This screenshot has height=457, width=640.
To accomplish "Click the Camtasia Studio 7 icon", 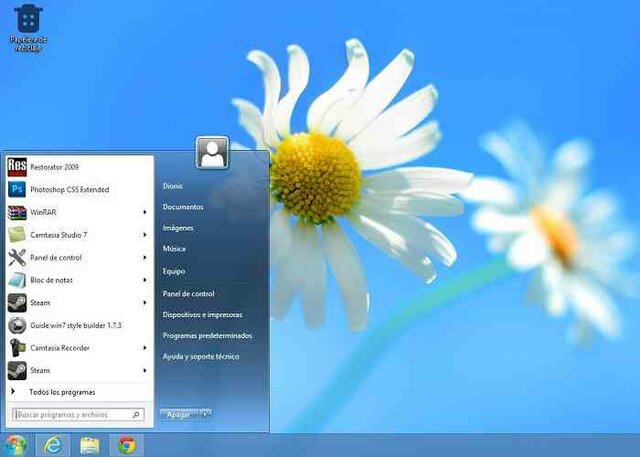I will (x=17, y=235).
